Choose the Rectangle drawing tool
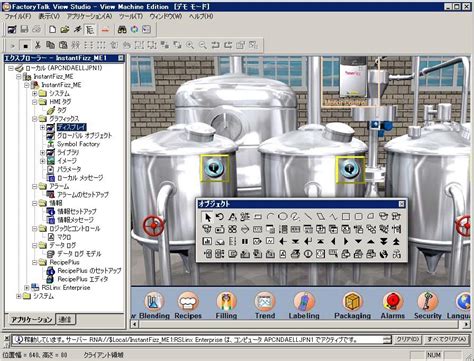The image size is (474, 361). pos(346,217)
